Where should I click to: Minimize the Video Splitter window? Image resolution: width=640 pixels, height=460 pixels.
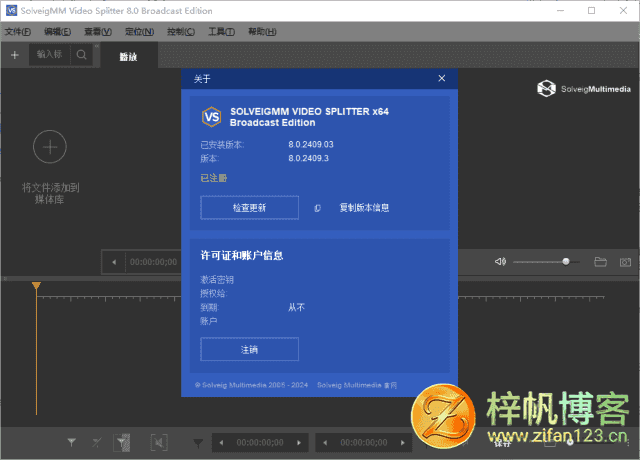pos(560,11)
